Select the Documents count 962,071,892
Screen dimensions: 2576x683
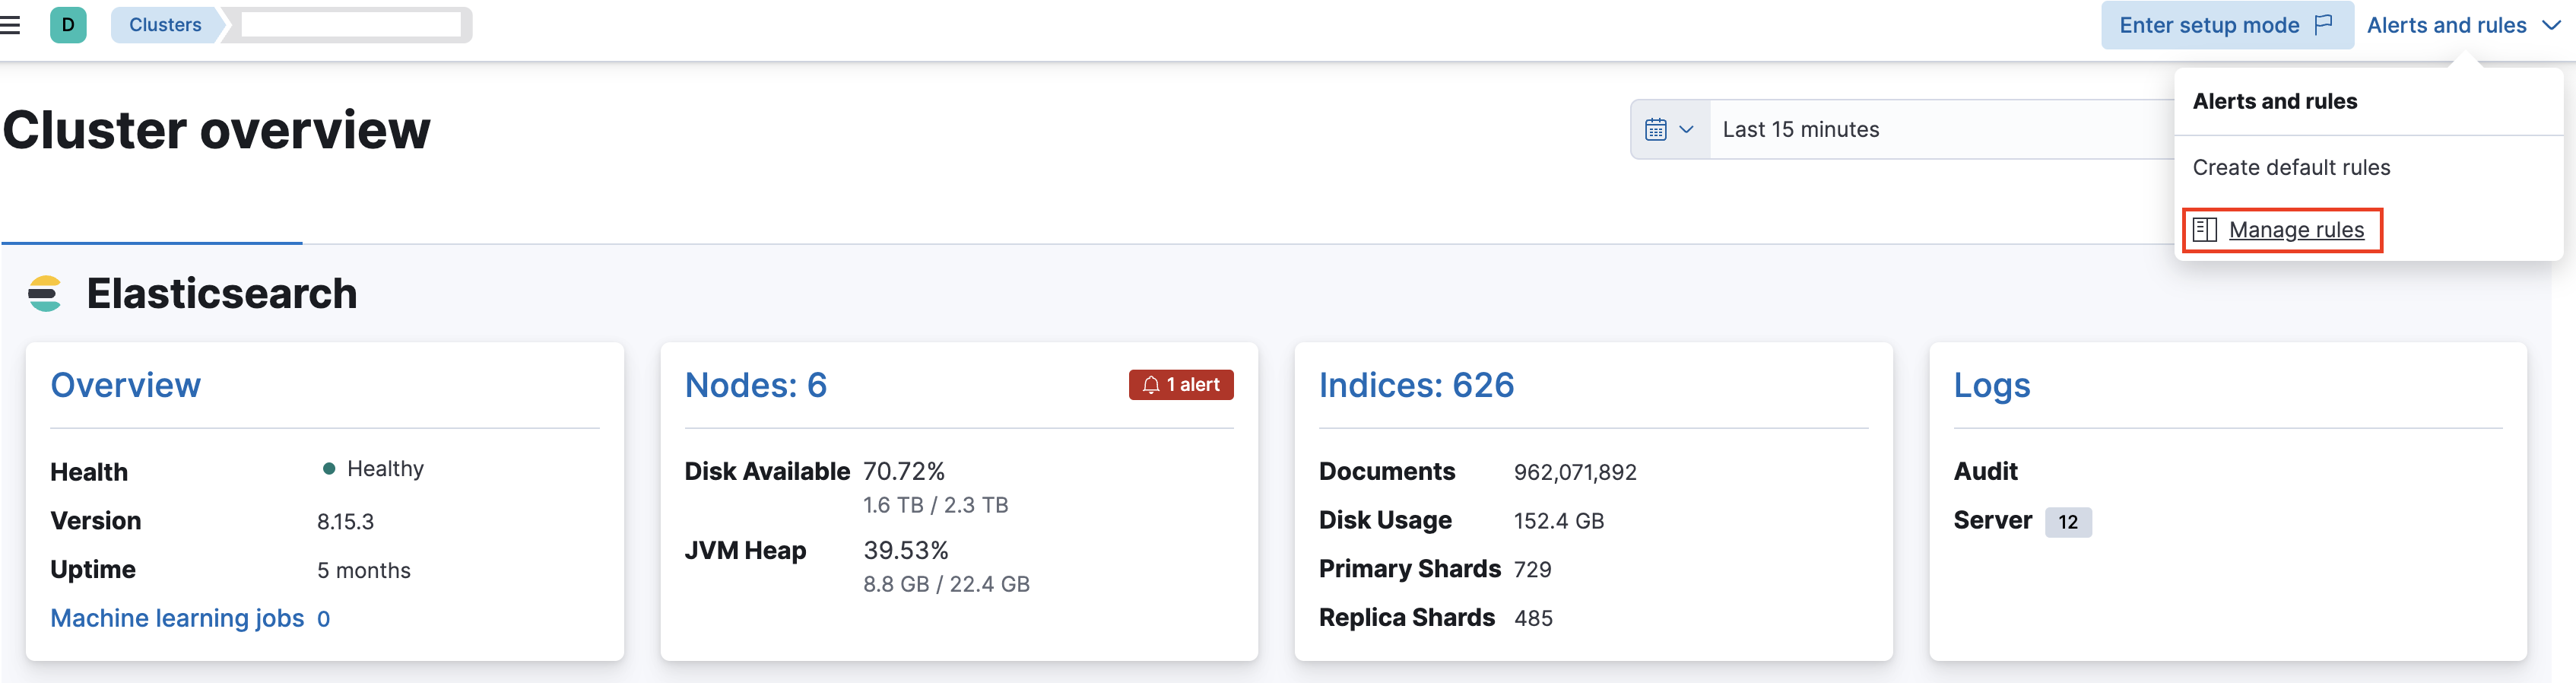coord(1575,472)
